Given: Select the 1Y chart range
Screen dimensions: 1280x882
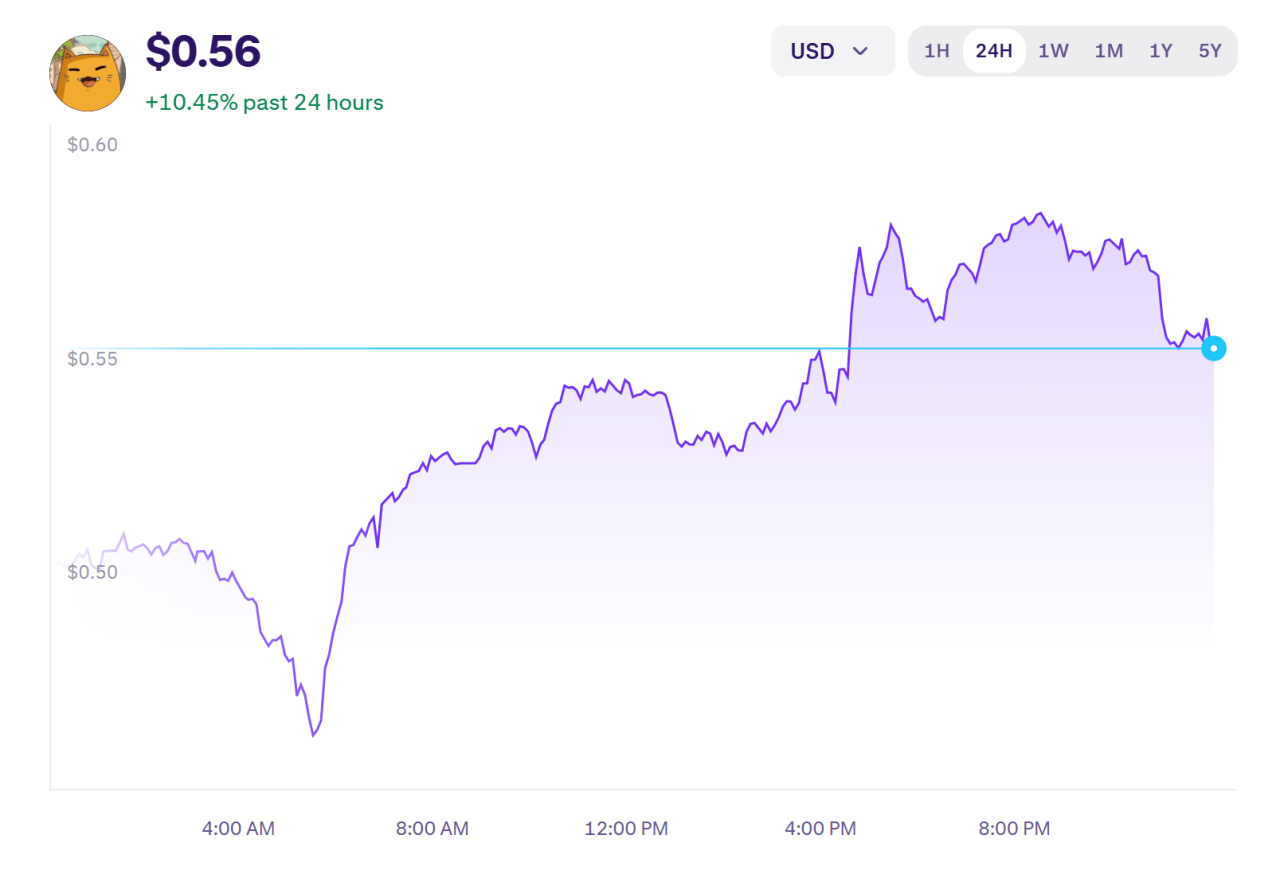Looking at the screenshot, I should coord(1160,51).
